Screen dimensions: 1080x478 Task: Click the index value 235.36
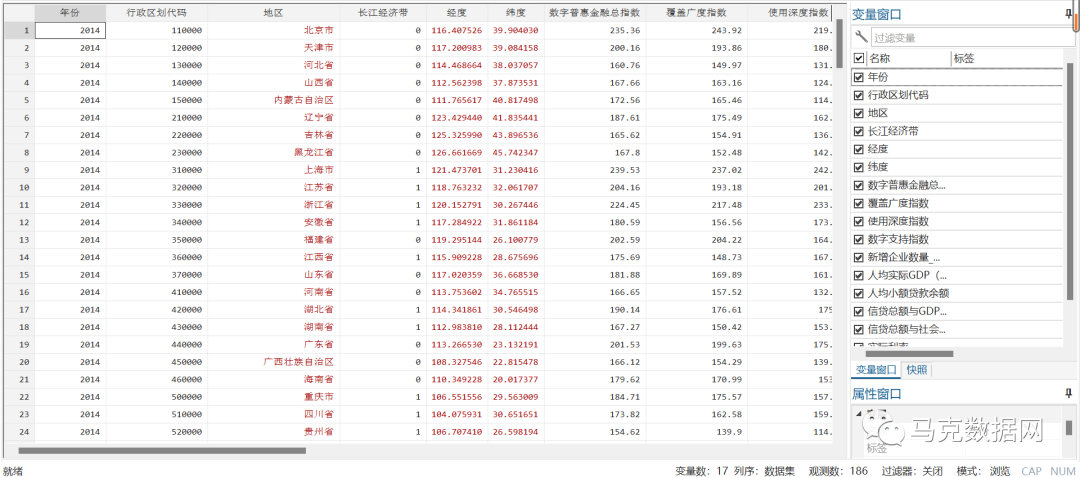coord(596,30)
